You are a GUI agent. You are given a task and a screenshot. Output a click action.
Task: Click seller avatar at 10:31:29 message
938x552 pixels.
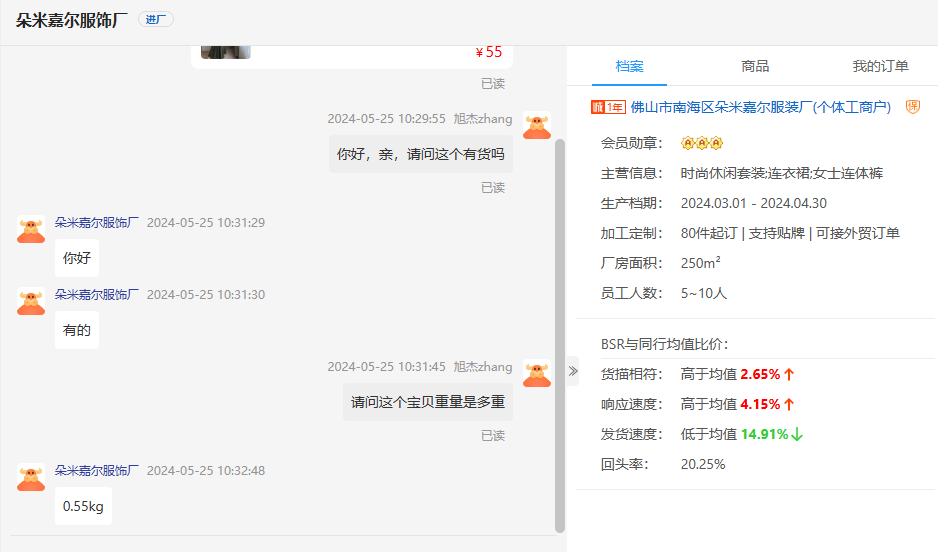click(31, 229)
